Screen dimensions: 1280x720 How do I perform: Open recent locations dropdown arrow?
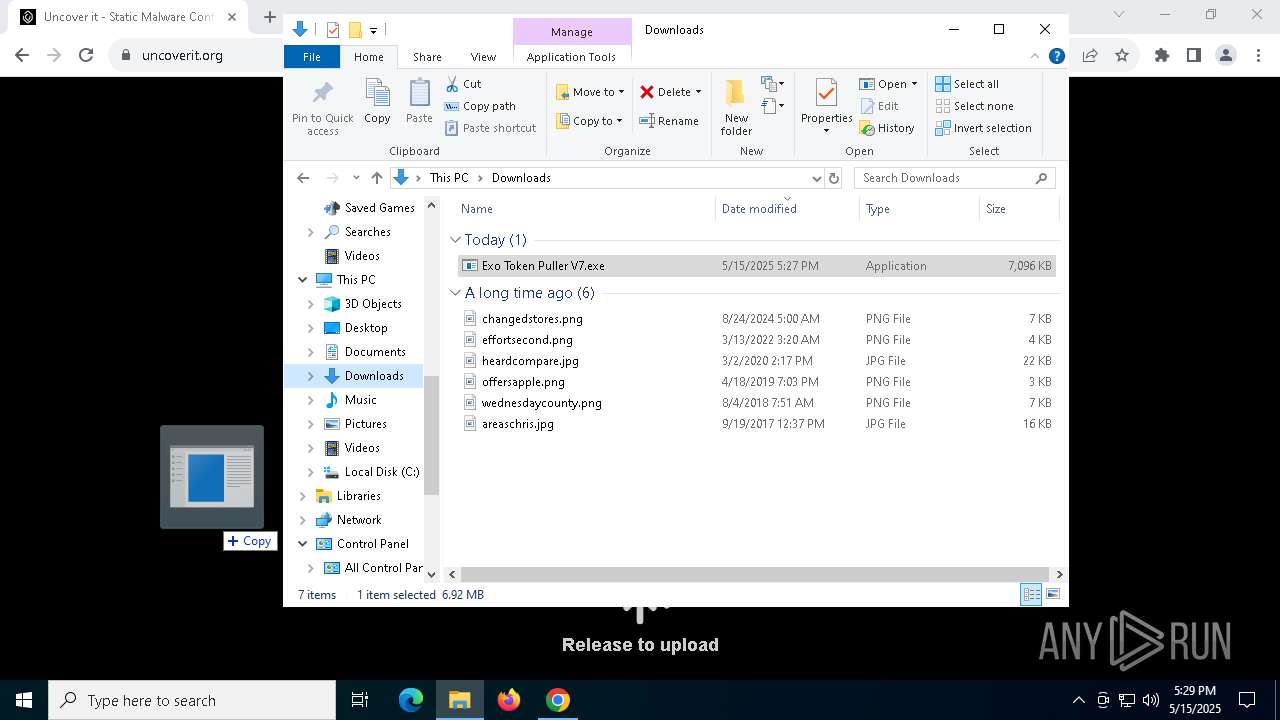pos(356,178)
